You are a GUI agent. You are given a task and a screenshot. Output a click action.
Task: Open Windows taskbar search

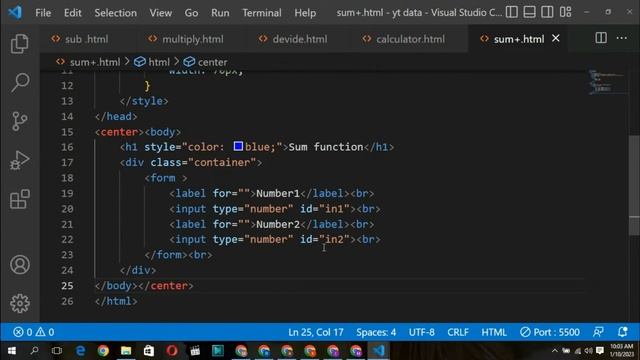pos(34,351)
